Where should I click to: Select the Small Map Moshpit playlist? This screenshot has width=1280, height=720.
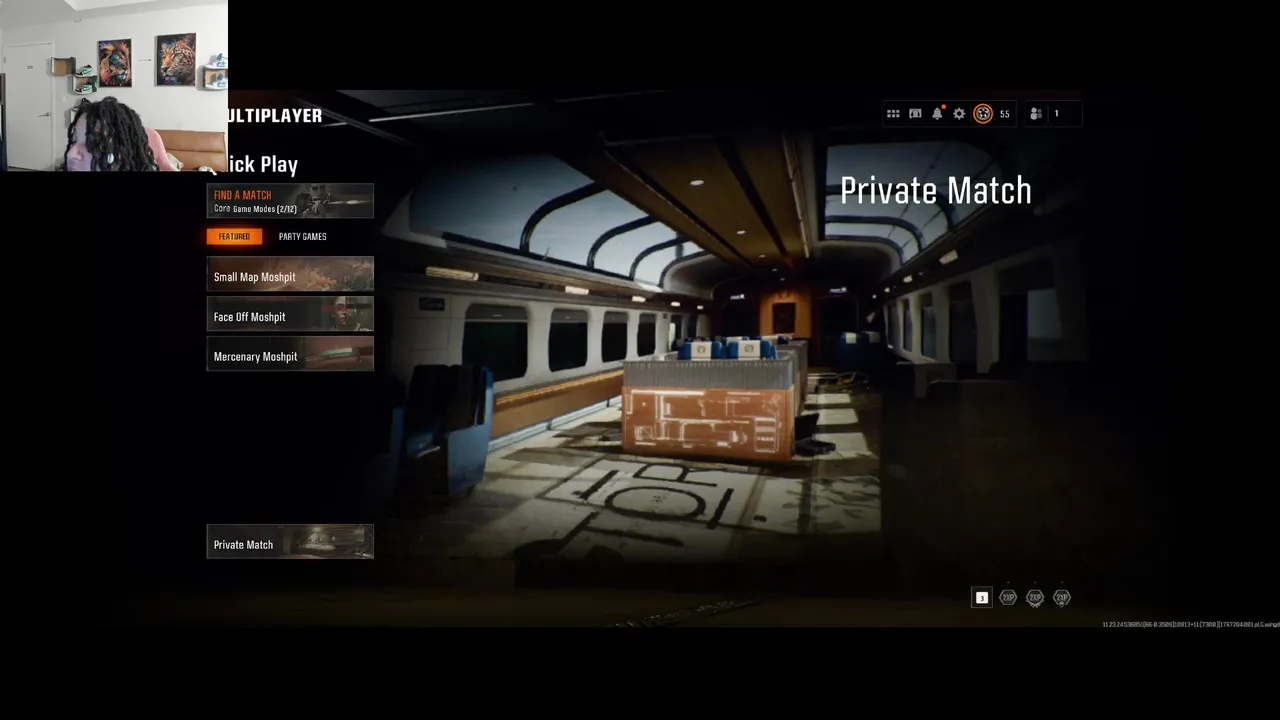coord(290,274)
